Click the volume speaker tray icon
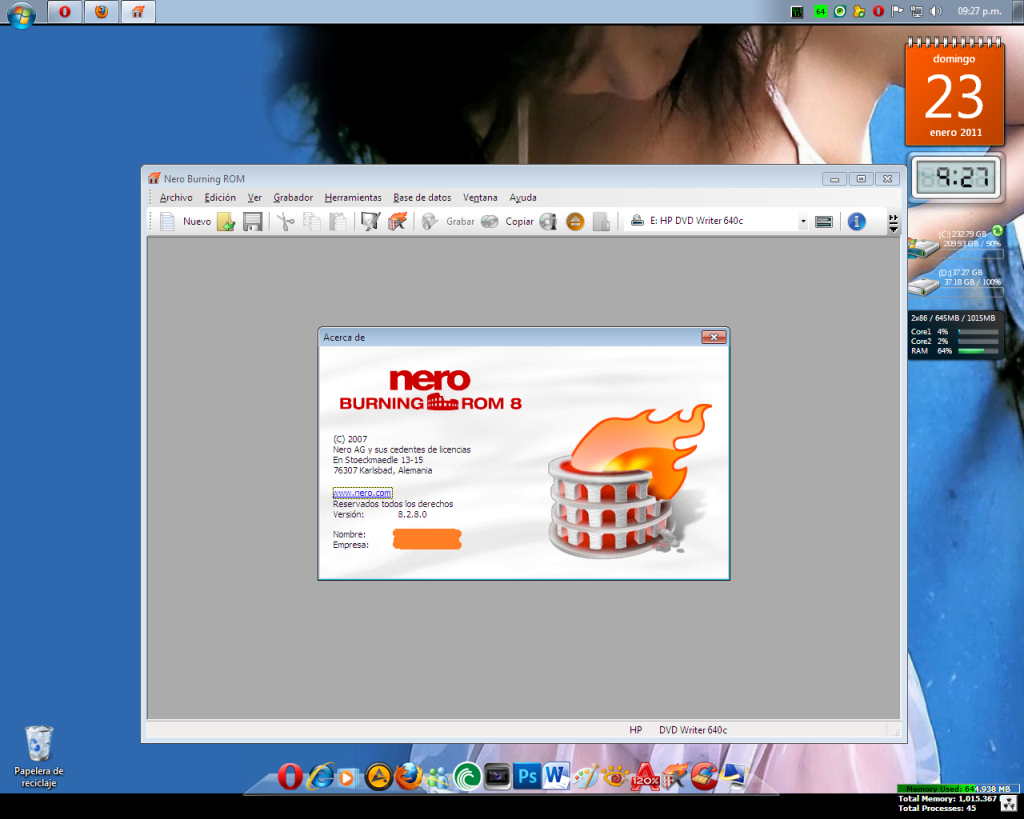 [936, 11]
